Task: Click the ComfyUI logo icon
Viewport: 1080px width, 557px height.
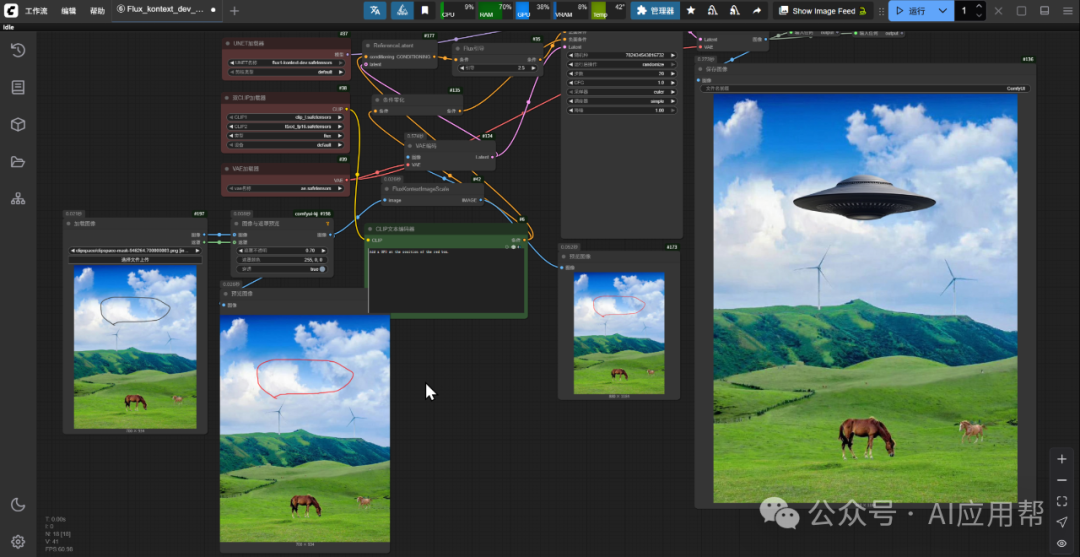Action: (11, 10)
